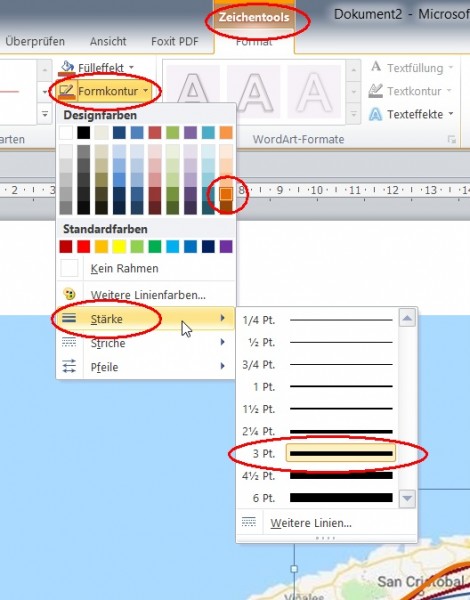This screenshot has width=470, height=600.
Task: Open the Pfeile submenu entry
Action: pos(146,367)
